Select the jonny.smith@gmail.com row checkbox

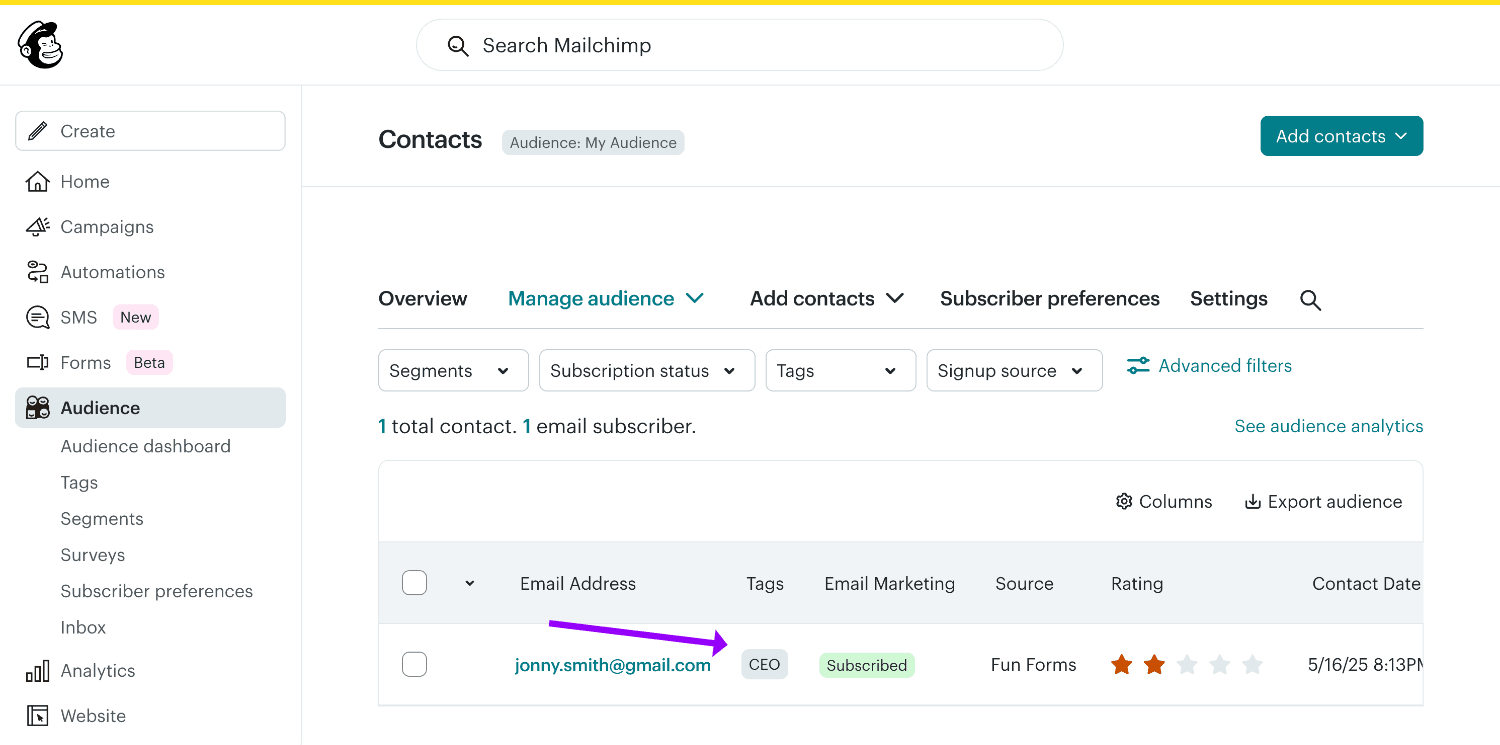coord(414,664)
